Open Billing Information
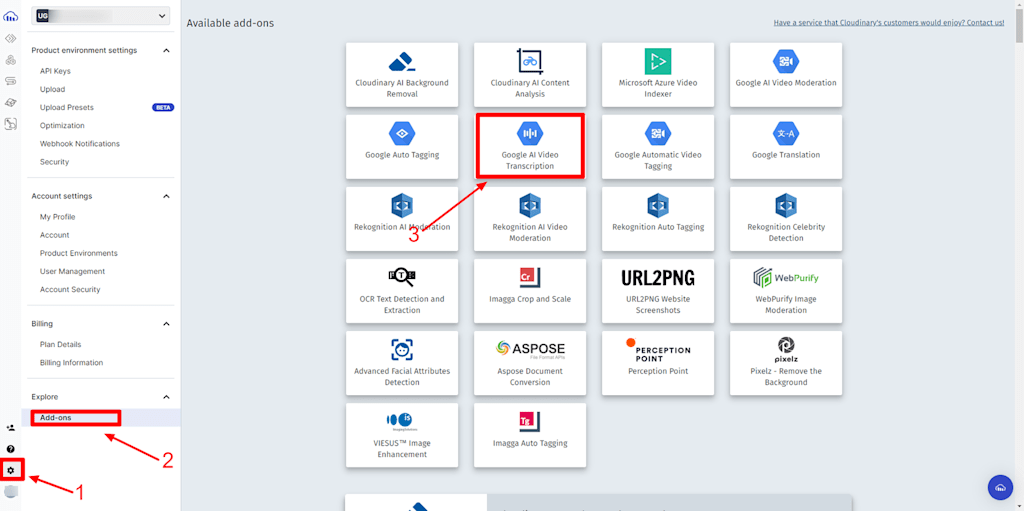Viewport: 1024px width, 511px height. (71, 363)
